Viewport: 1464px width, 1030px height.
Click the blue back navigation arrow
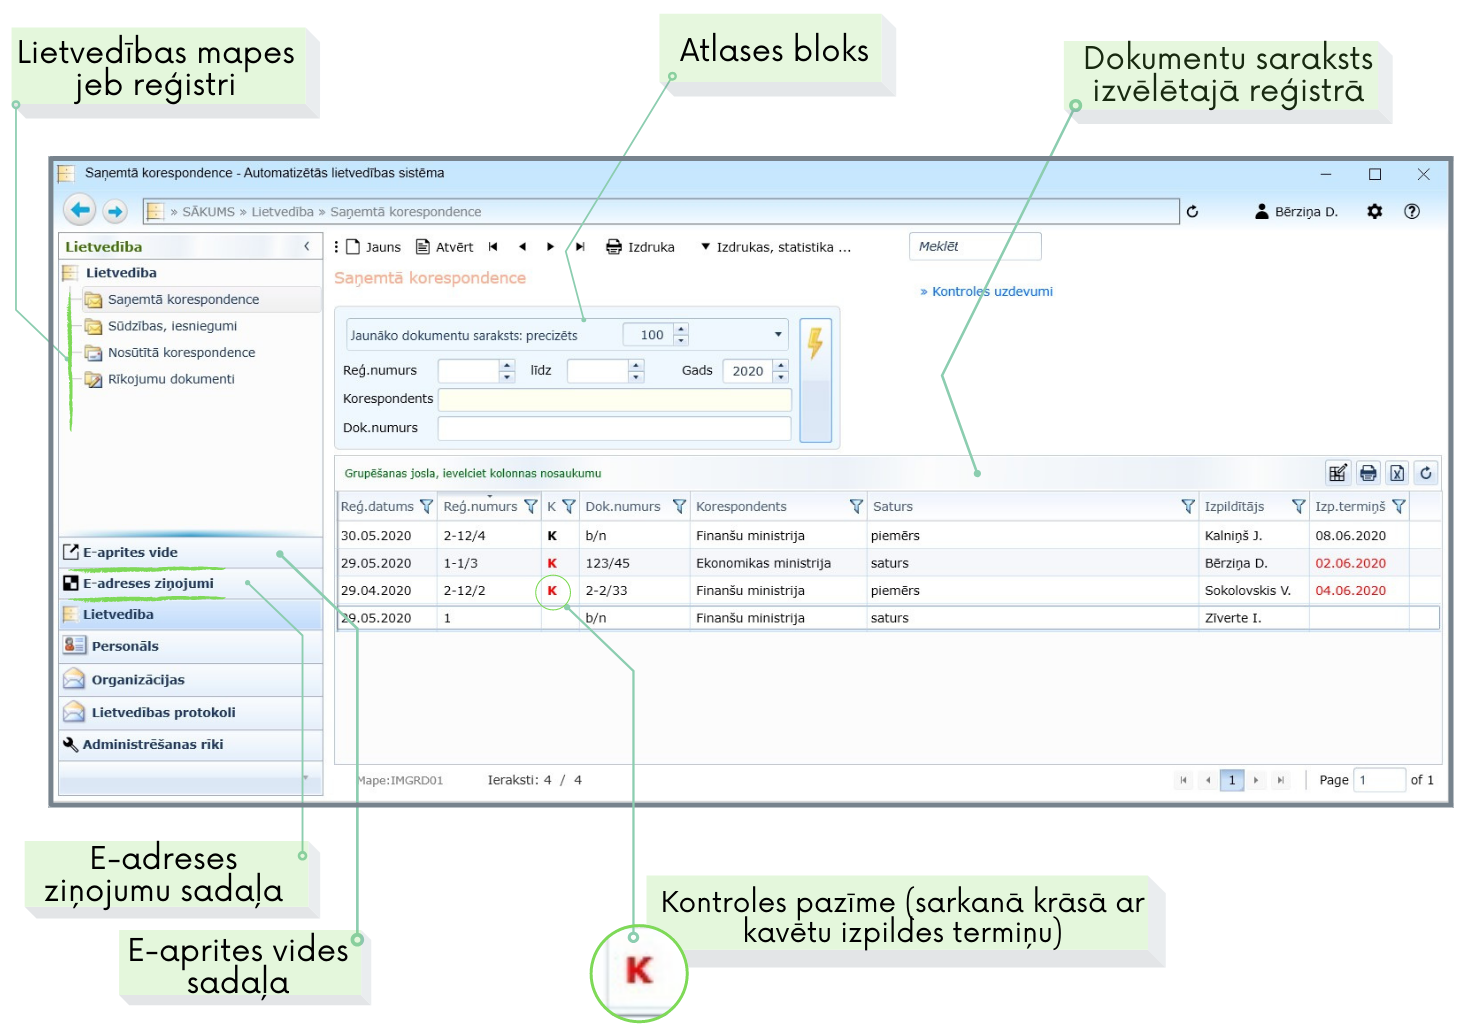(80, 211)
